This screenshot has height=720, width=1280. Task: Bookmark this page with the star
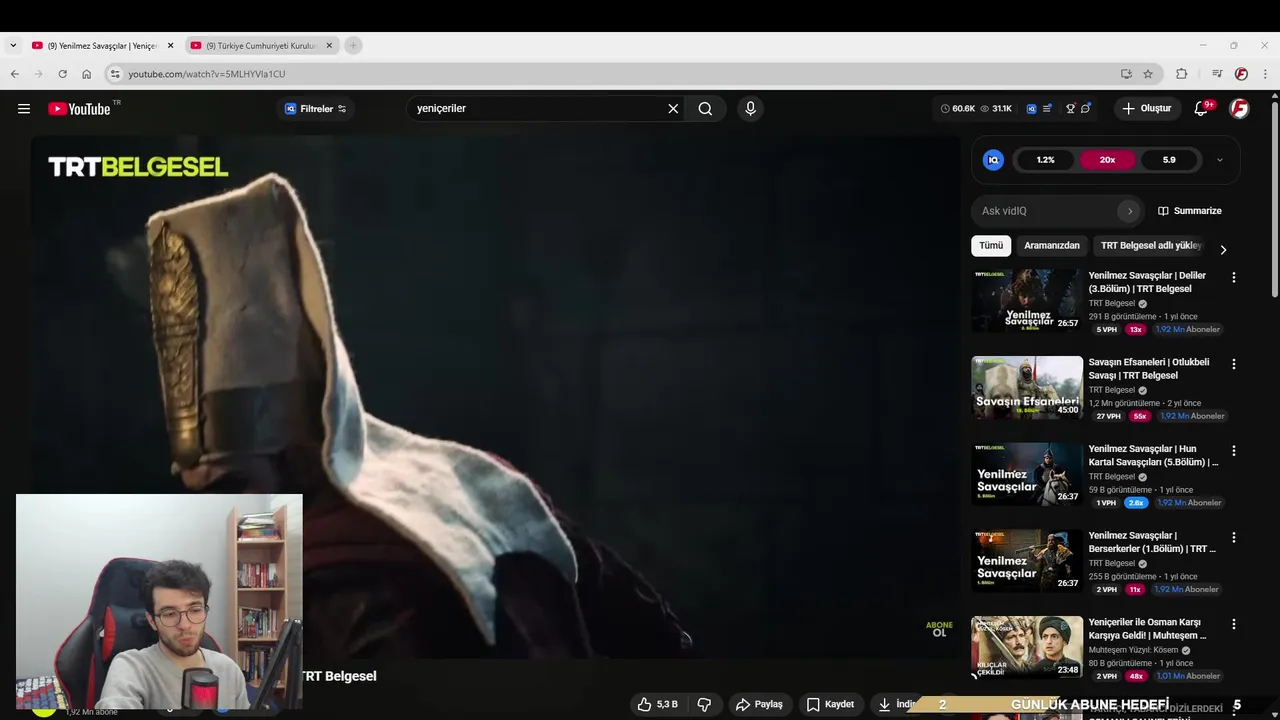pyautogui.click(x=1148, y=74)
